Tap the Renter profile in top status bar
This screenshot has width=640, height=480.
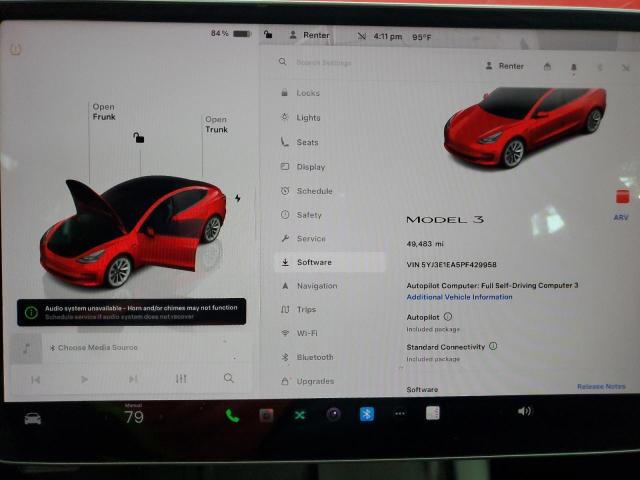(x=309, y=35)
